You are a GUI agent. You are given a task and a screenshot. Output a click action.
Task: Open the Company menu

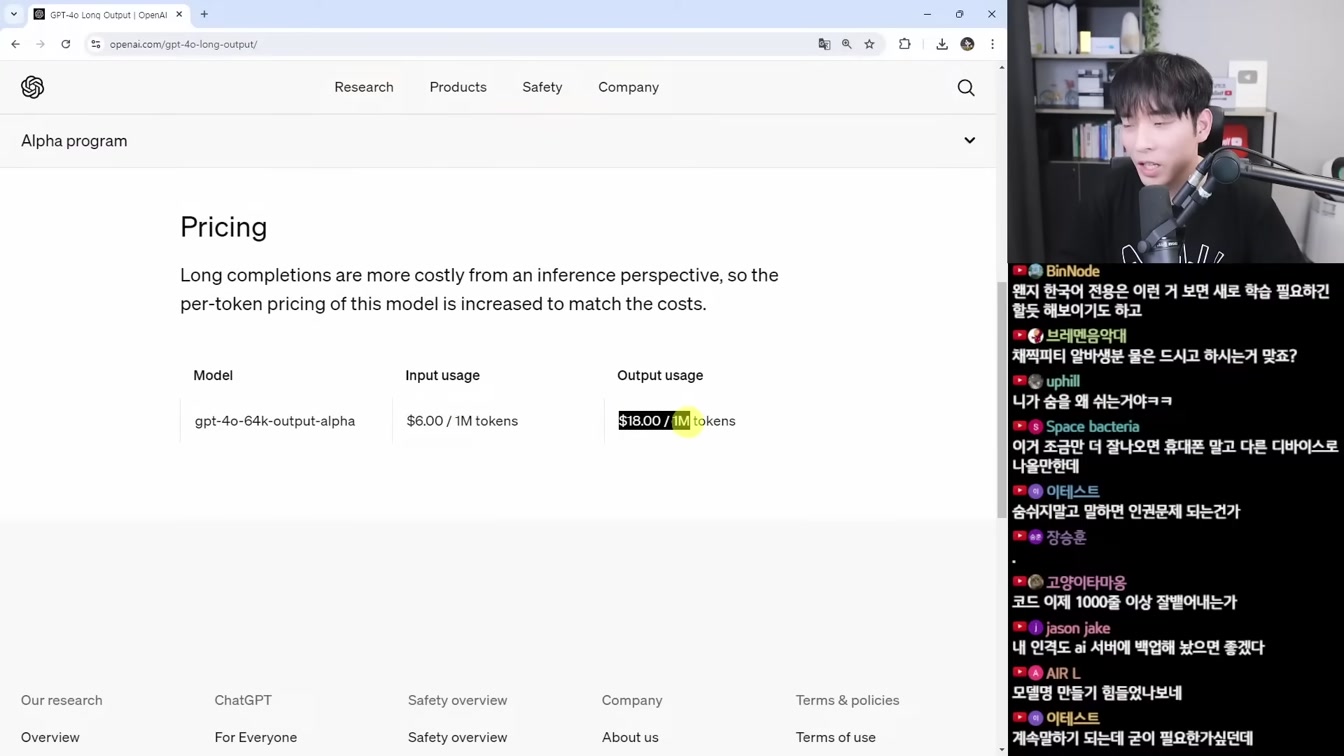coord(628,87)
